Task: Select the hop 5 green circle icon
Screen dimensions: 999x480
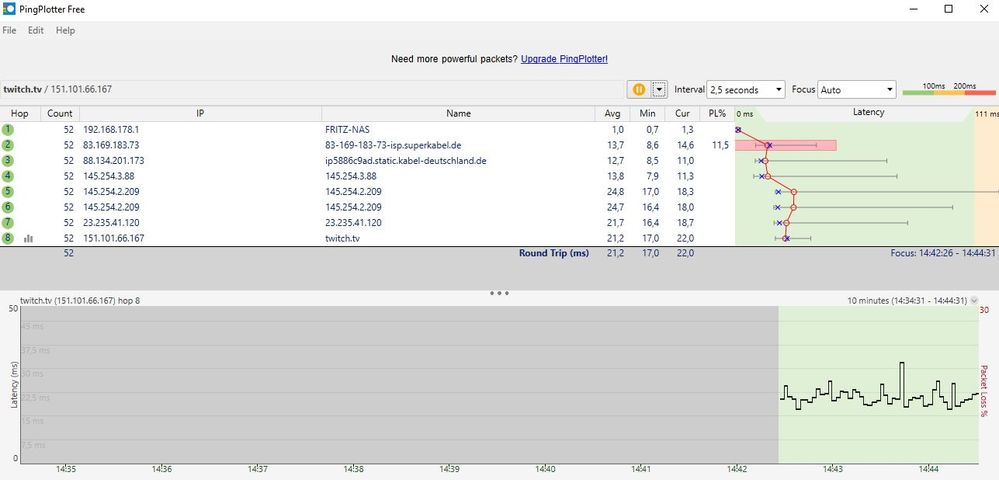Action: (7, 191)
